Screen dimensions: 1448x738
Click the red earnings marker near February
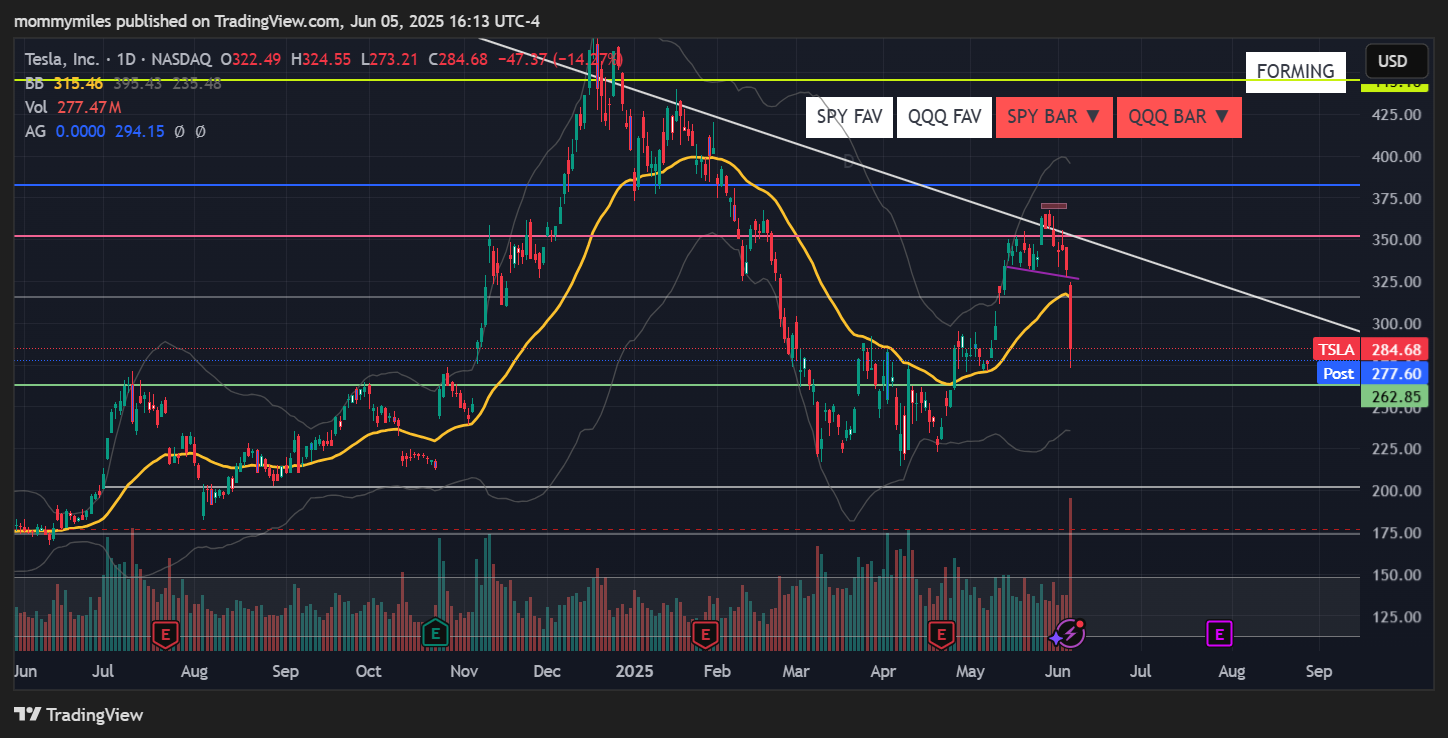[705, 633]
